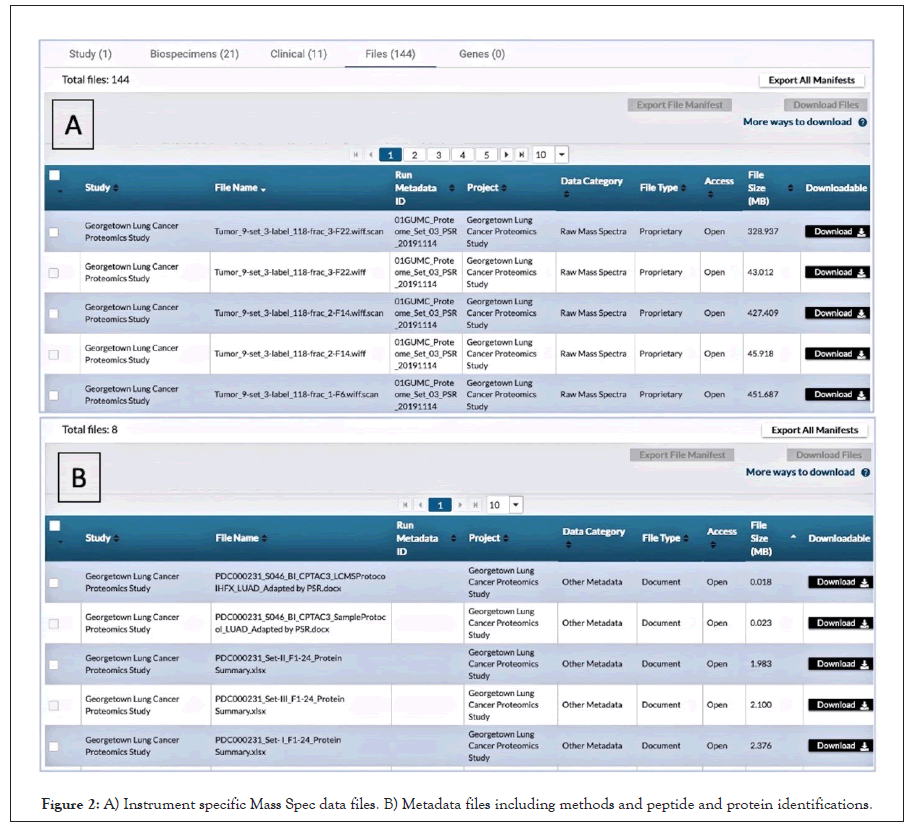Screen dimensions: 910x834
Task: Click Export All Manifests in panel A
Action: [811, 80]
